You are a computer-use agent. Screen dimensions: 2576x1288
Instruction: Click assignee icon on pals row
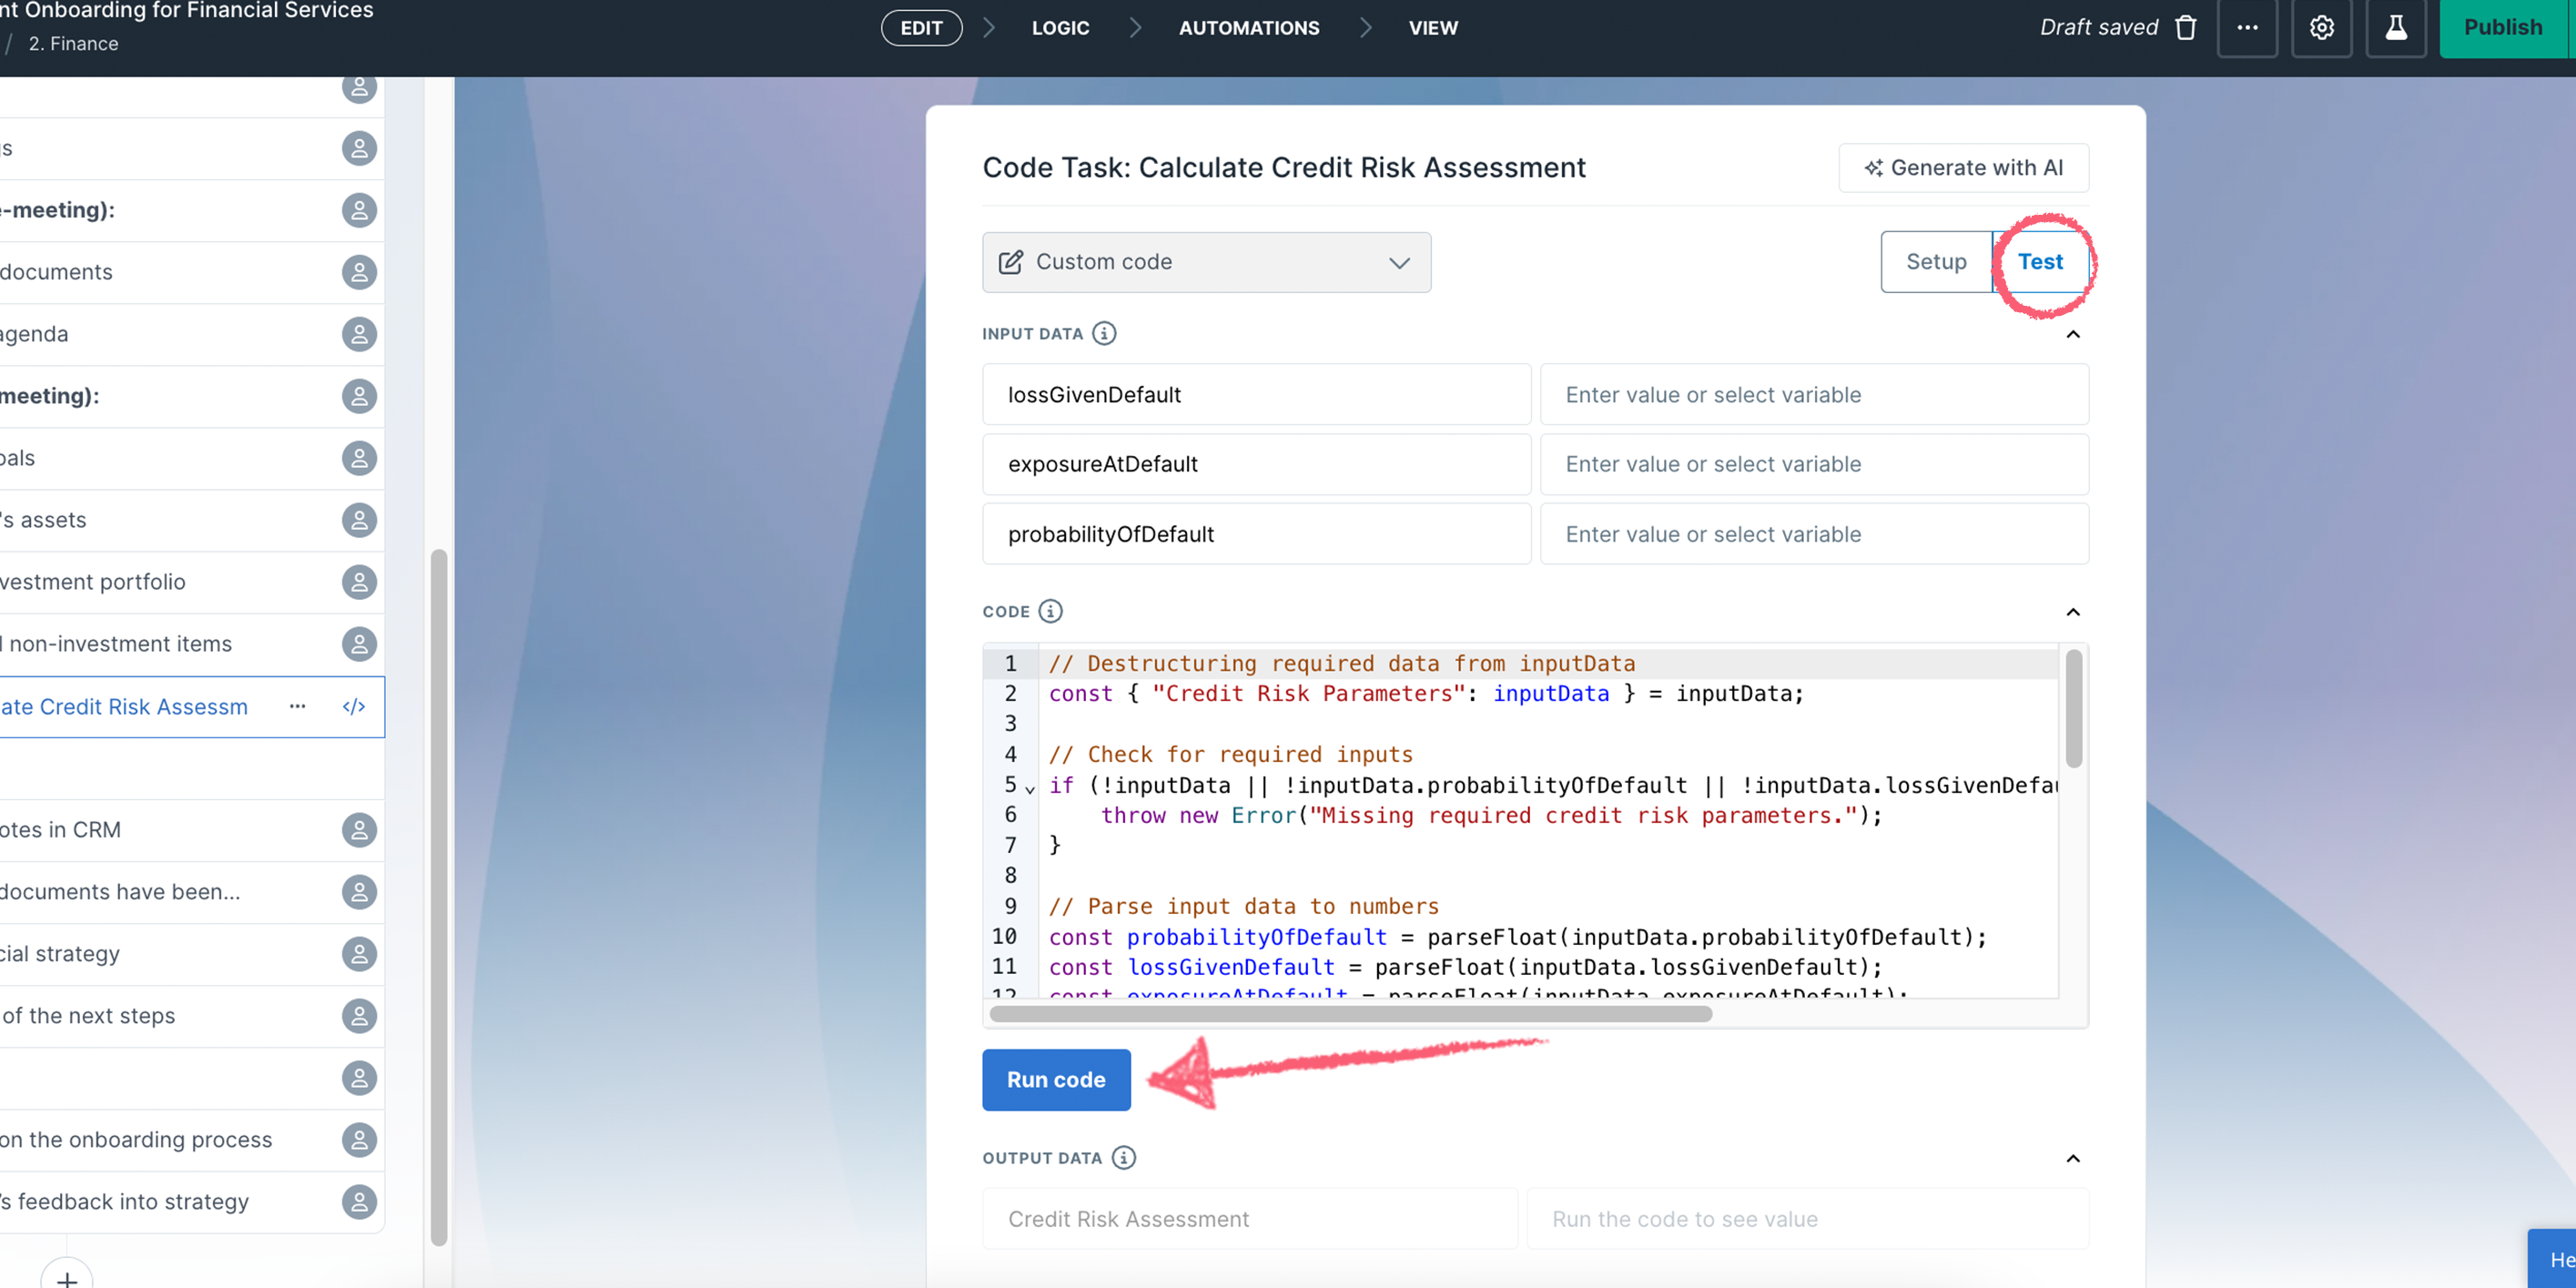coord(359,458)
